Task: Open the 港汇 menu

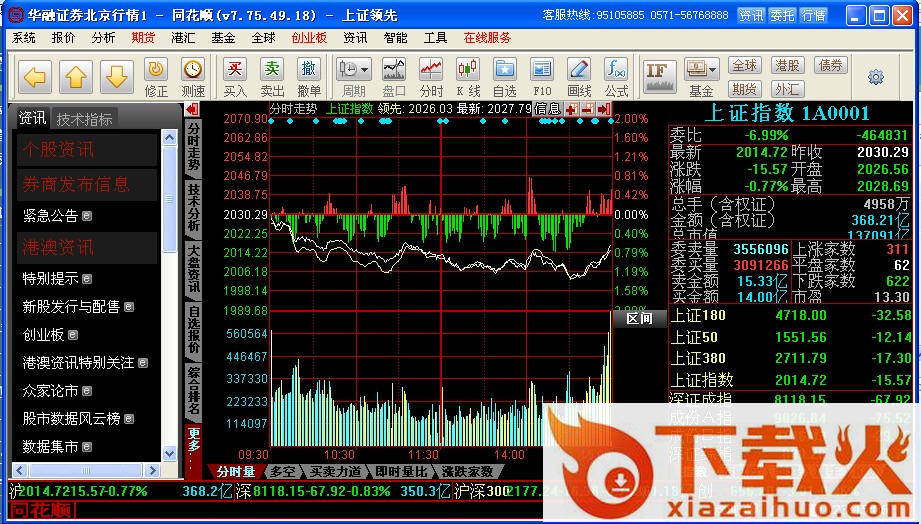Action: [x=183, y=38]
